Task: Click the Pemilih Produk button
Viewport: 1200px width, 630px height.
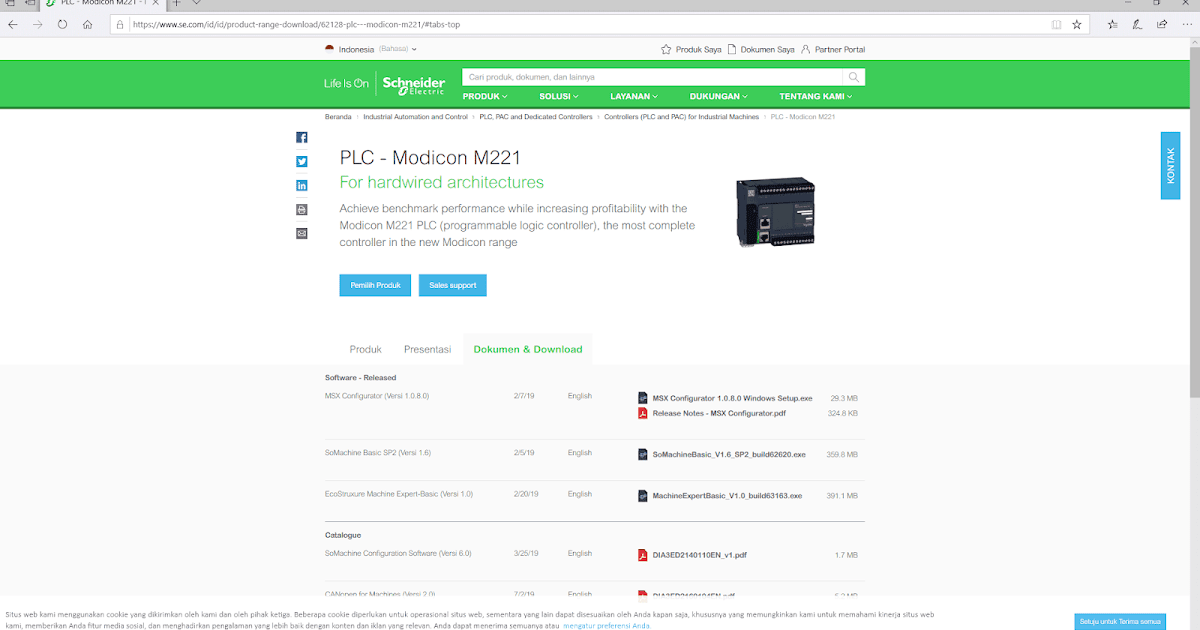Action: [375, 285]
